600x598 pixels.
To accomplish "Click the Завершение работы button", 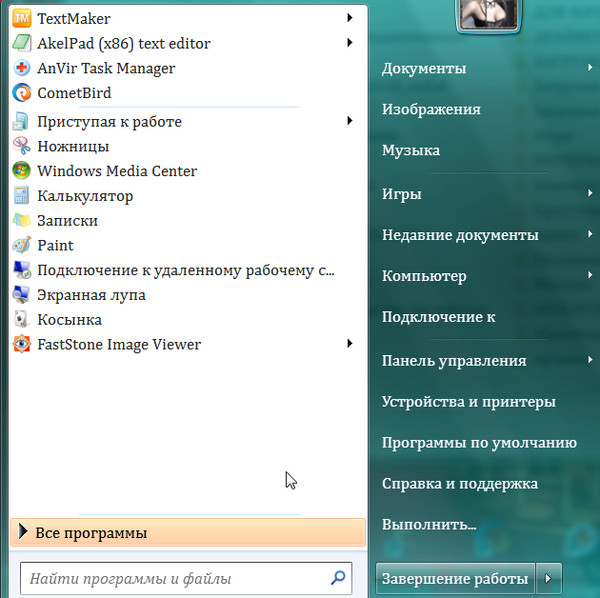I will [455, 578].
